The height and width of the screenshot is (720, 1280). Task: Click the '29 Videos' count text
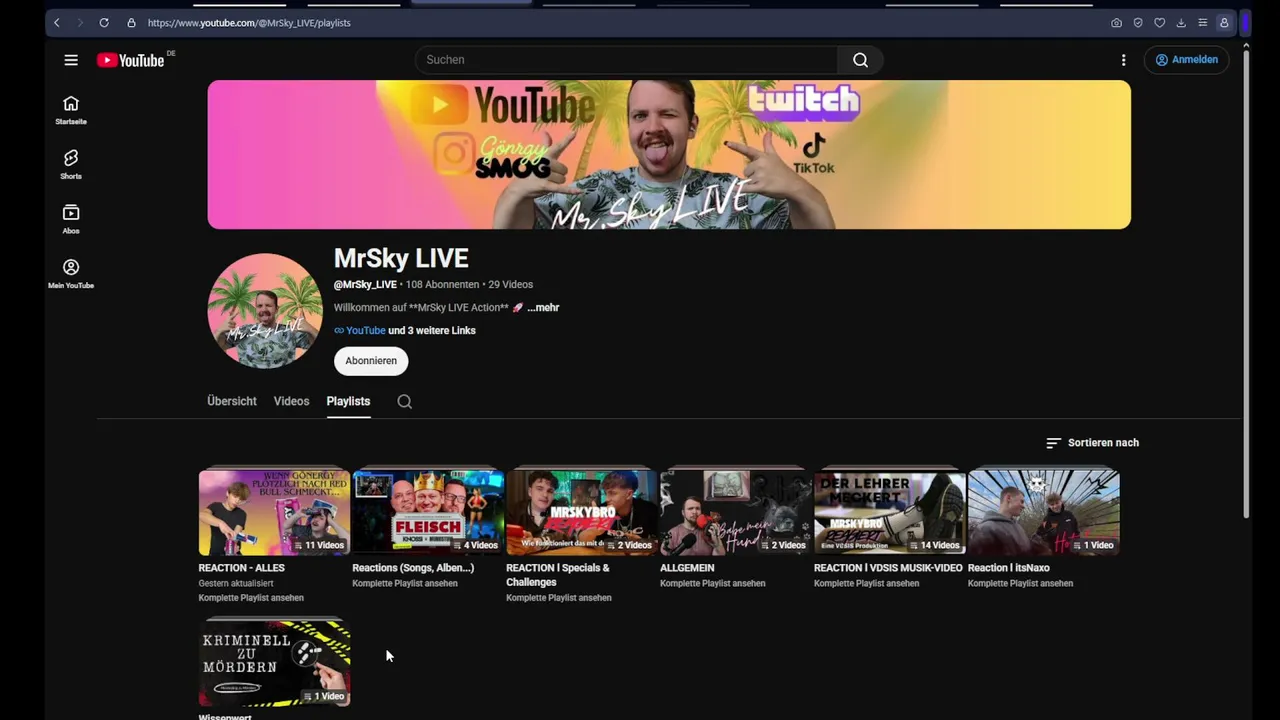[x=511, y=285]
